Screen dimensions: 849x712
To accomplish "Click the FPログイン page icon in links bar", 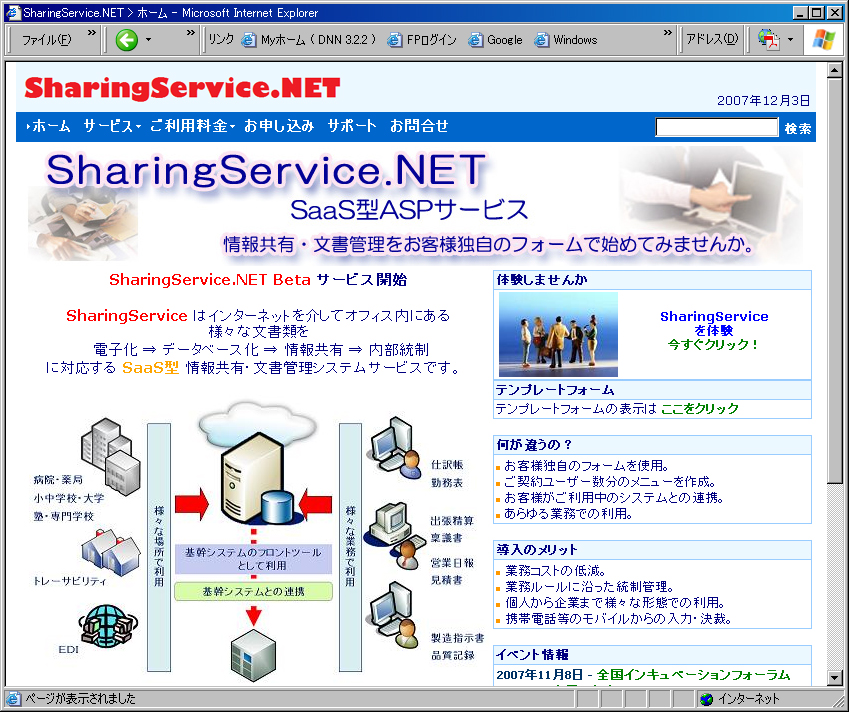I will 395,40.
